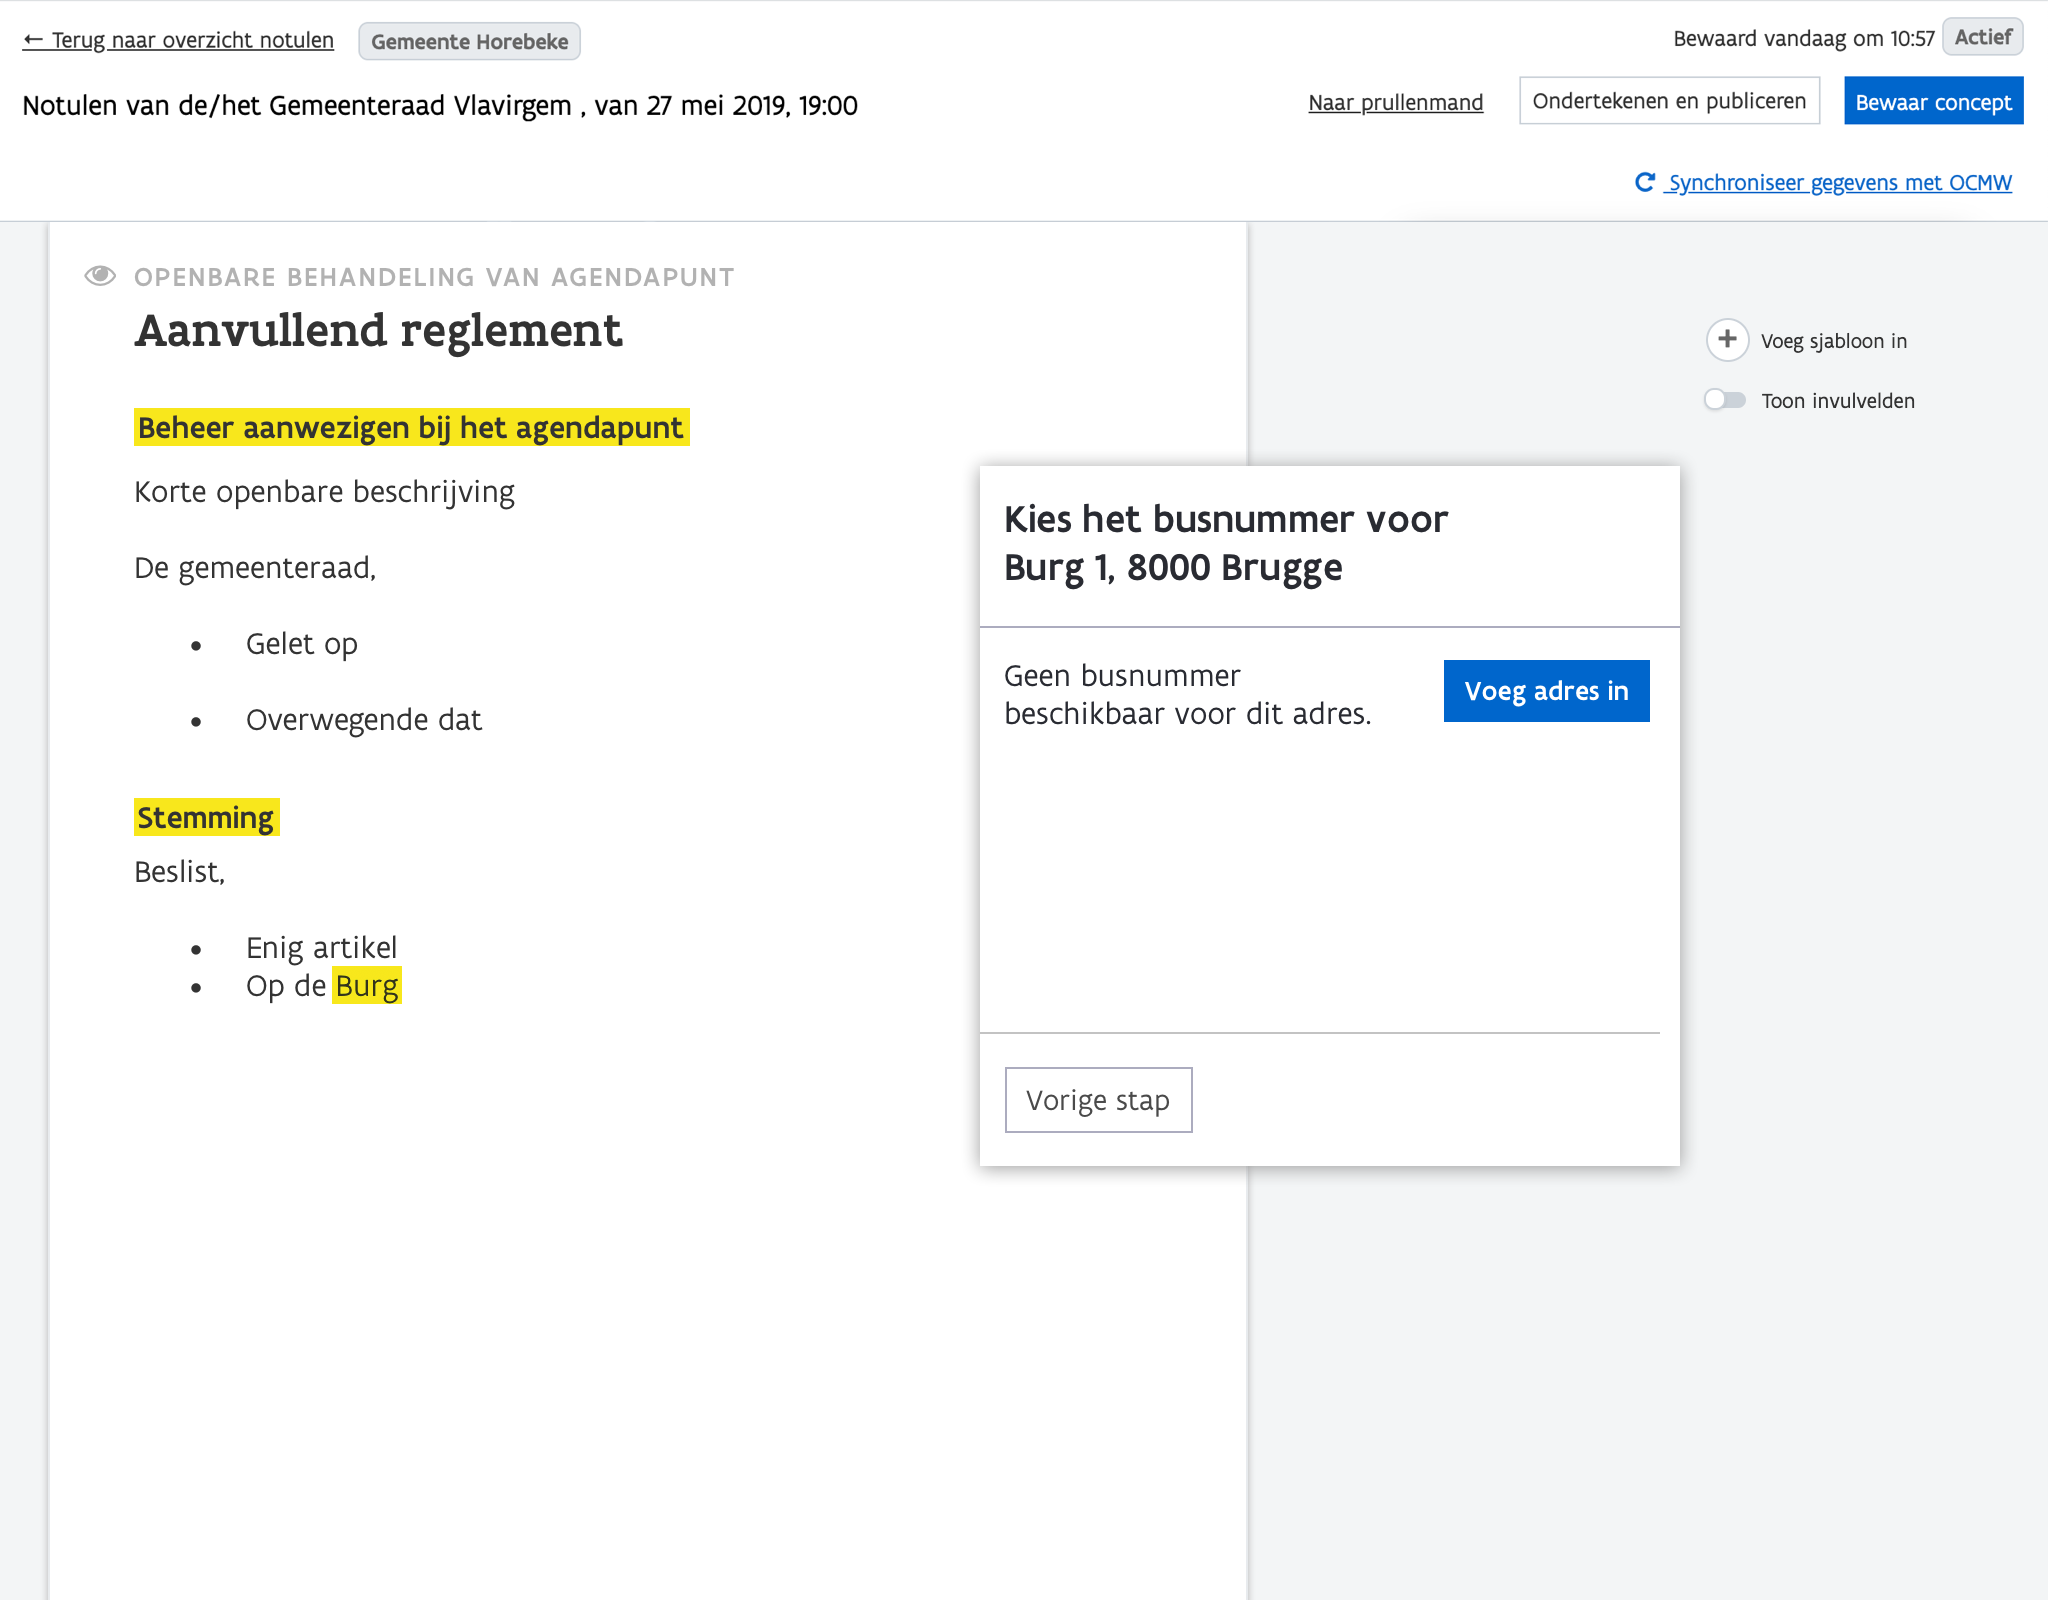Return via Terug naar overzicht notulen
Image resolution: width=2048 pixels, height=1600 pixels.
click(192, 40)
